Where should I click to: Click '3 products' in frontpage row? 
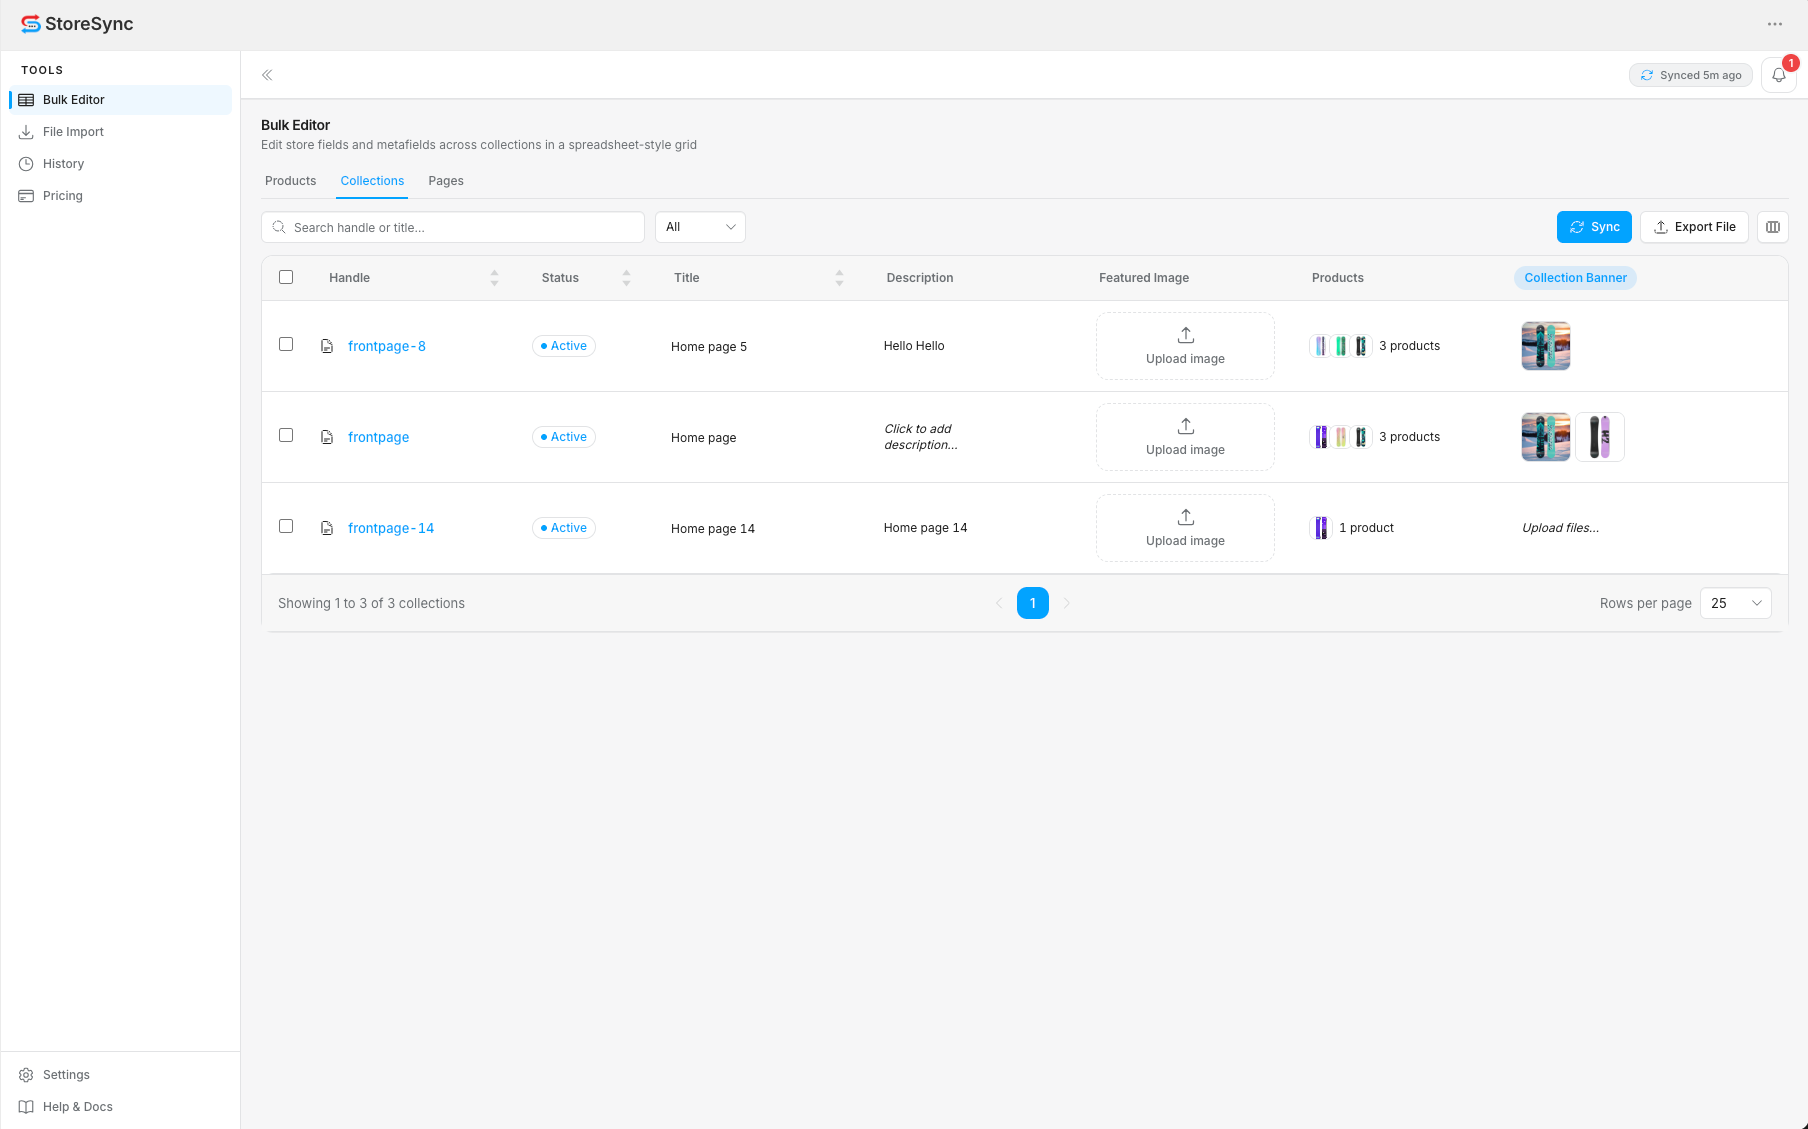[1410, 437]
